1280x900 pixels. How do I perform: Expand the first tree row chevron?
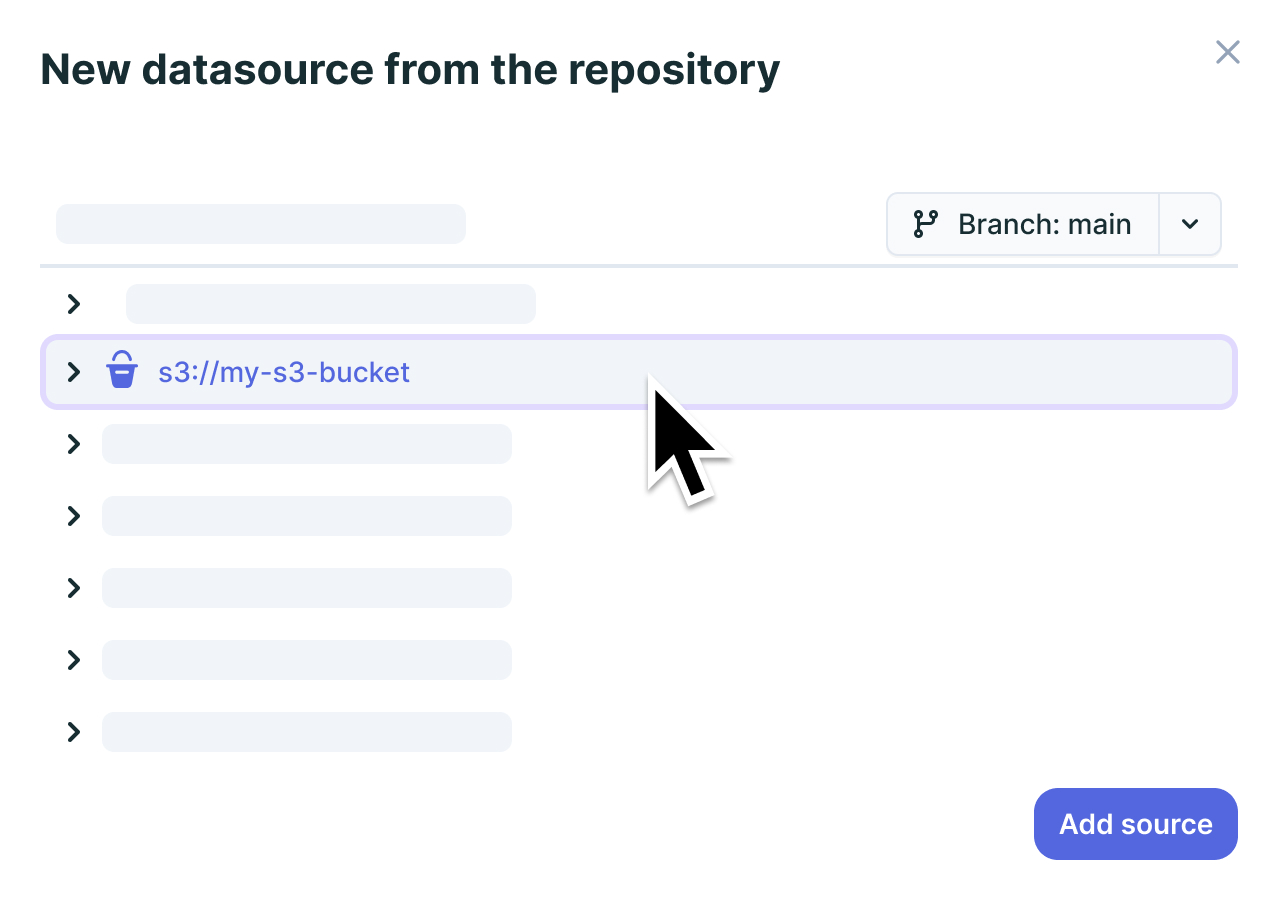click(x=73, y=304)
